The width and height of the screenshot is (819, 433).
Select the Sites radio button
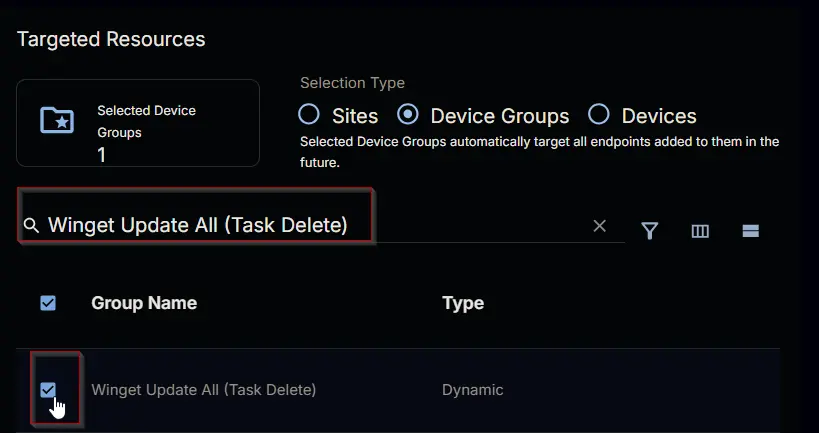tap(309, 114)
